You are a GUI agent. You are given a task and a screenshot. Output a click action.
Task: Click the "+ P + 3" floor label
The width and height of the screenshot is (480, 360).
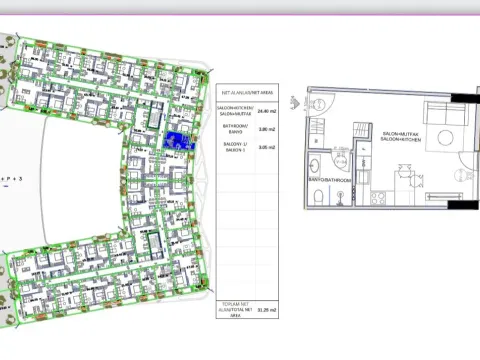click(12, 179)
